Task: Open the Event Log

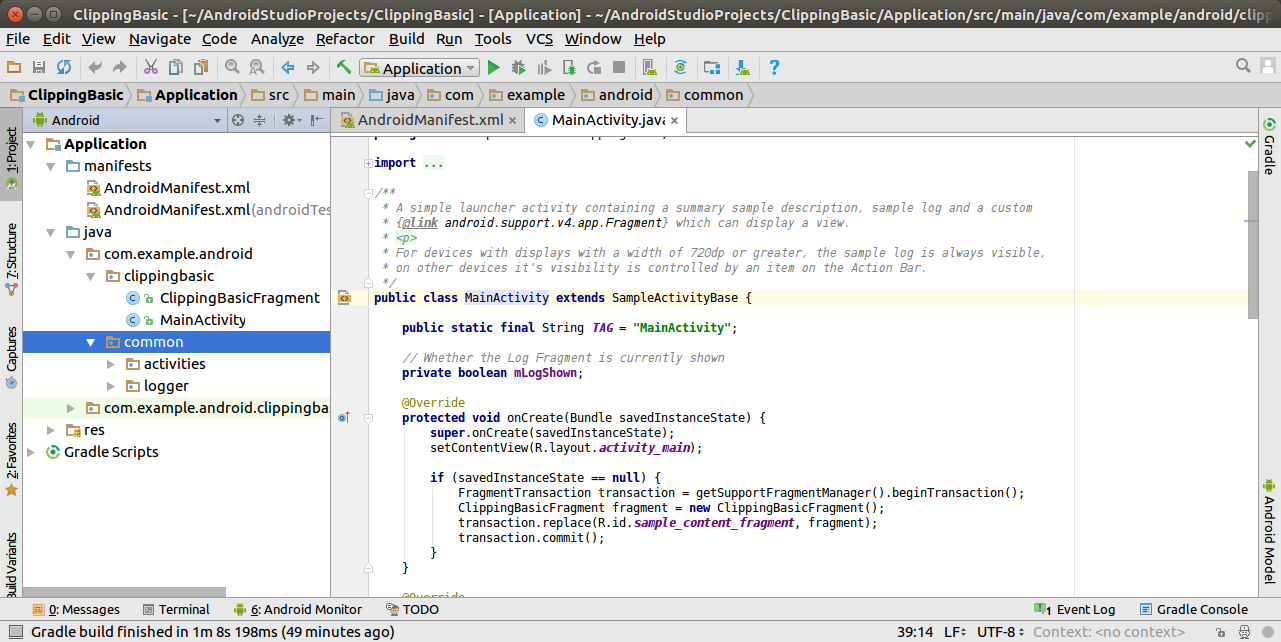Action: click(1075, 609)
